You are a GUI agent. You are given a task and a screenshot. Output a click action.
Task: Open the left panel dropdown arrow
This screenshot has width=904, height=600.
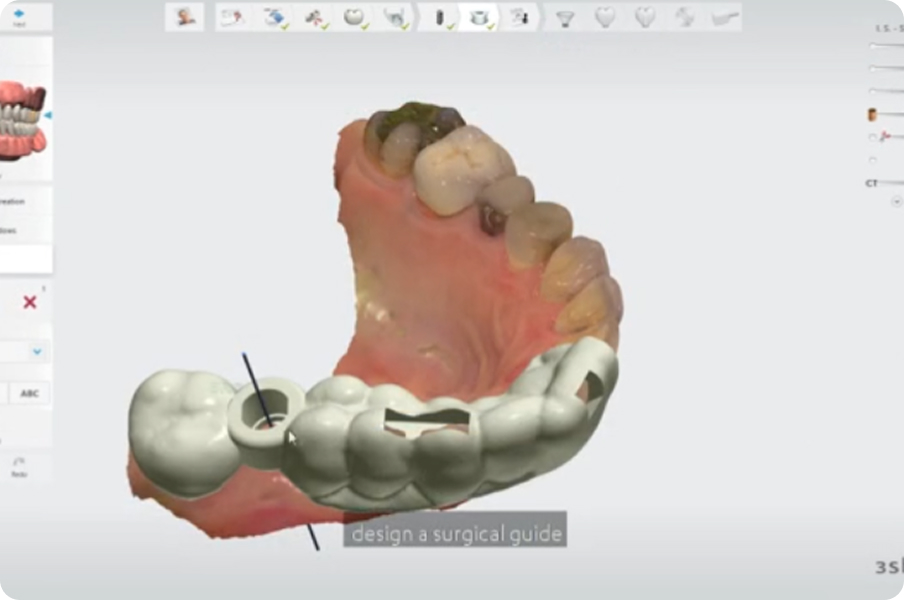(37, 351)
